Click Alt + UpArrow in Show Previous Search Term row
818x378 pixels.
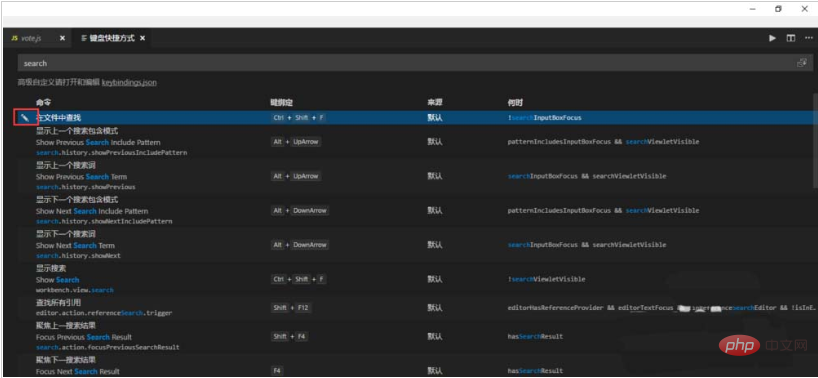tap(296, 176)
